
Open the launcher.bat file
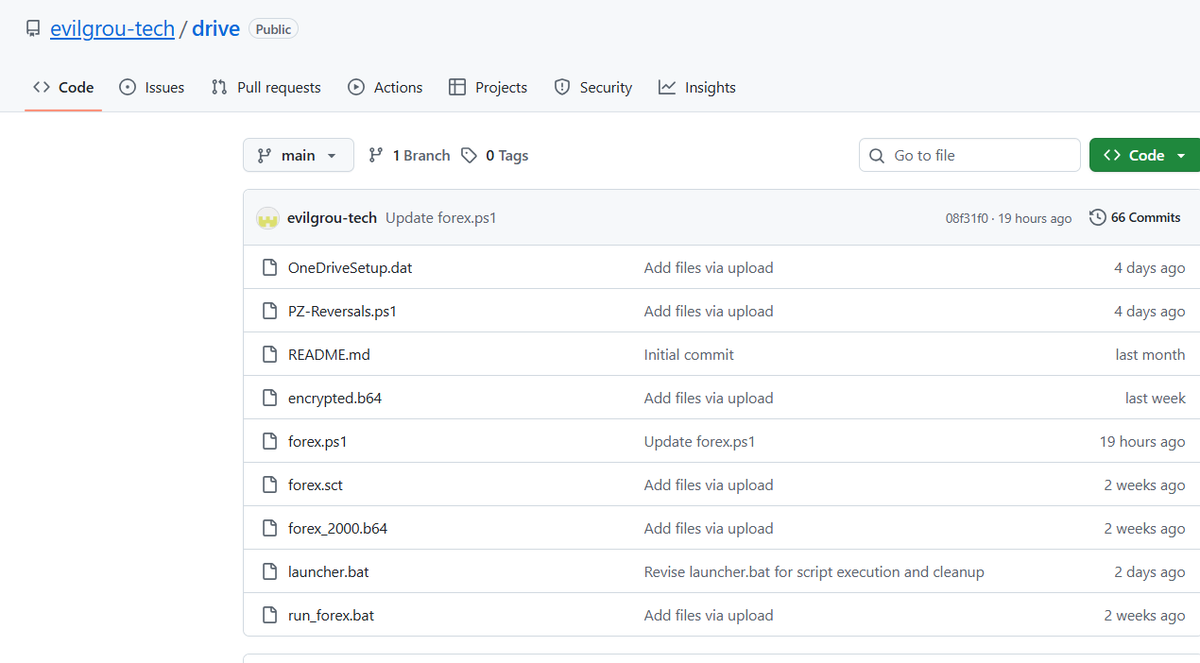(x=328, y=572)
